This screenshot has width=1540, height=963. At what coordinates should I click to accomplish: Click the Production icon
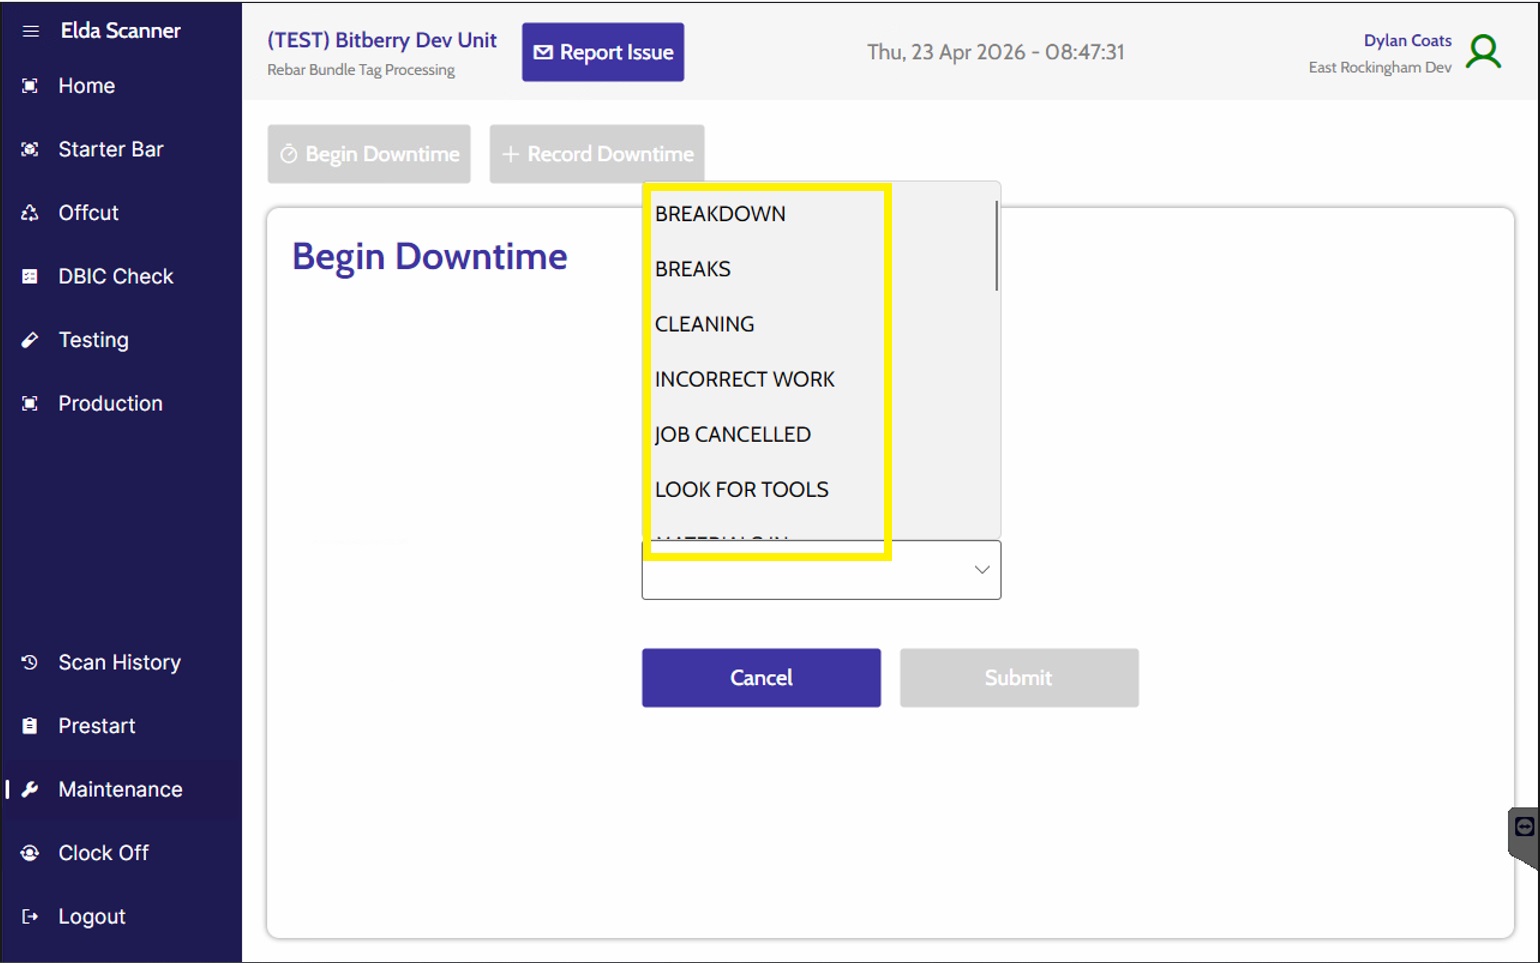(x=30, y=403)
